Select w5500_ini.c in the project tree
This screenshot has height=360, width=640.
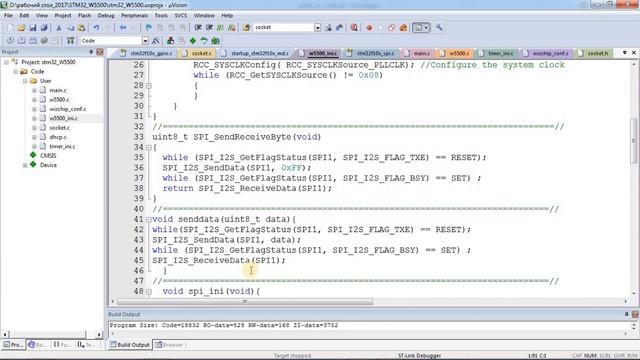[63, 118]
